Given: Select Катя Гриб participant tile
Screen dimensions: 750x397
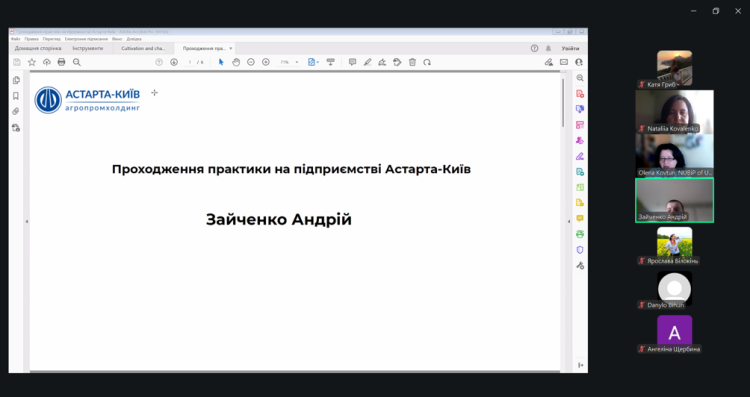Looking at the screenshot, I should click(x=674, y=68).
